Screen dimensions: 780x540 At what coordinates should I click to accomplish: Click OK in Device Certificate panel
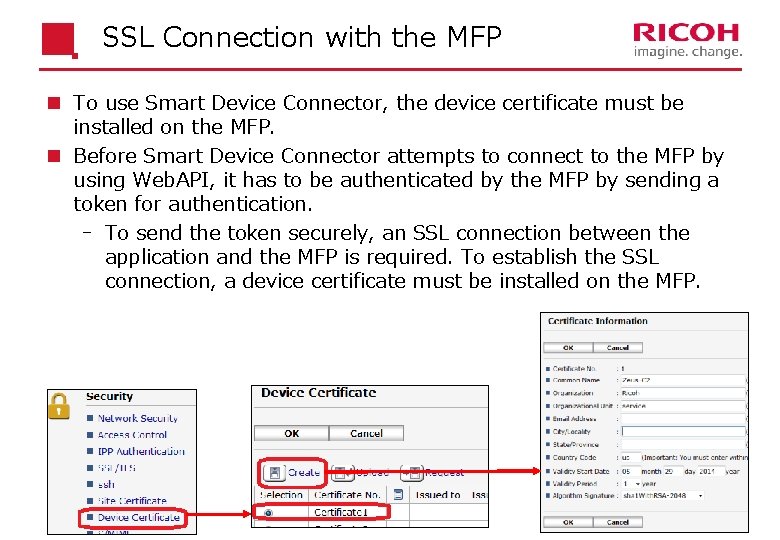coord(292,433)
